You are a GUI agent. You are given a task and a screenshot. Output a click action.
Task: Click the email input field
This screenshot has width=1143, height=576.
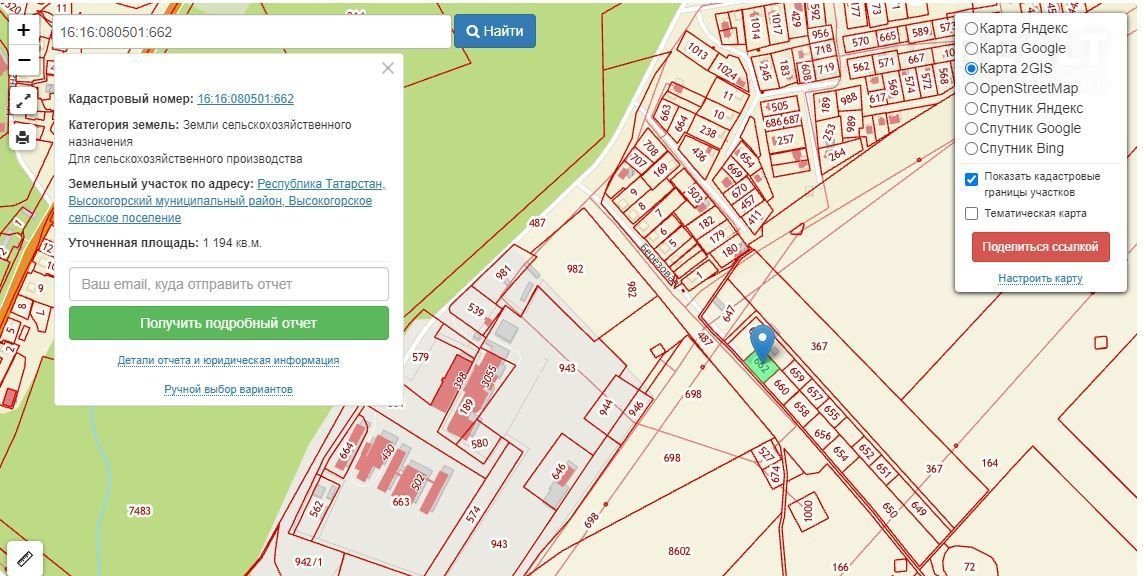(228, 284)
